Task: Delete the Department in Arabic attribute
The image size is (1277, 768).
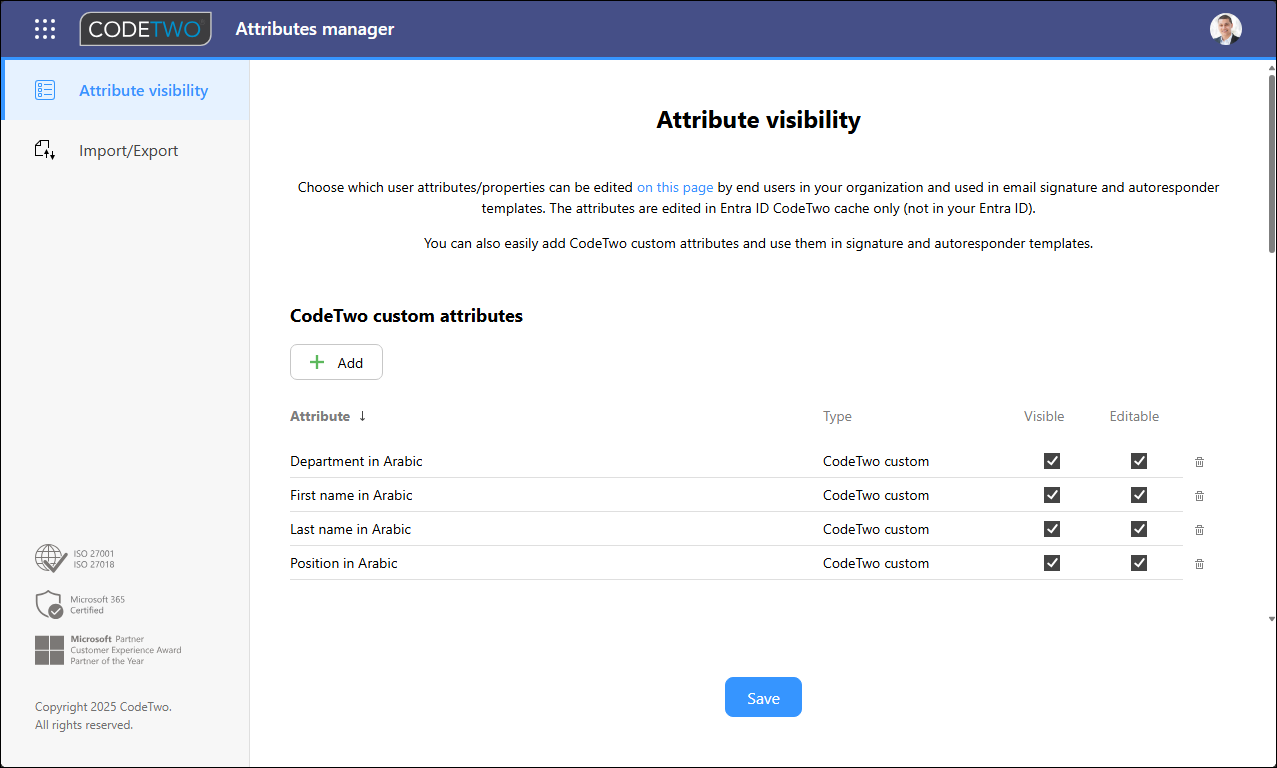Action: [x=1200, y=462]
